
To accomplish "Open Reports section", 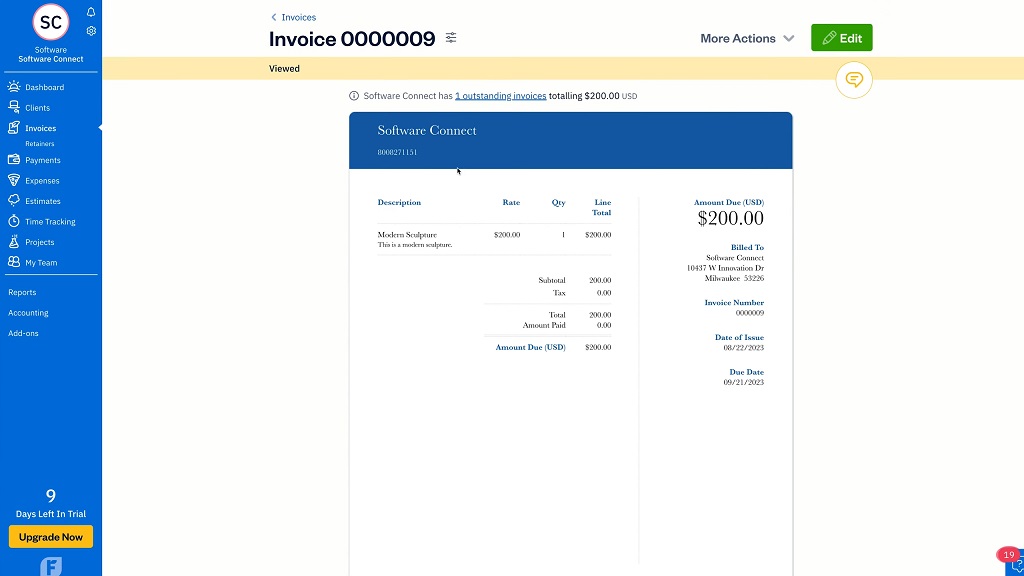I will click(22, 293).
